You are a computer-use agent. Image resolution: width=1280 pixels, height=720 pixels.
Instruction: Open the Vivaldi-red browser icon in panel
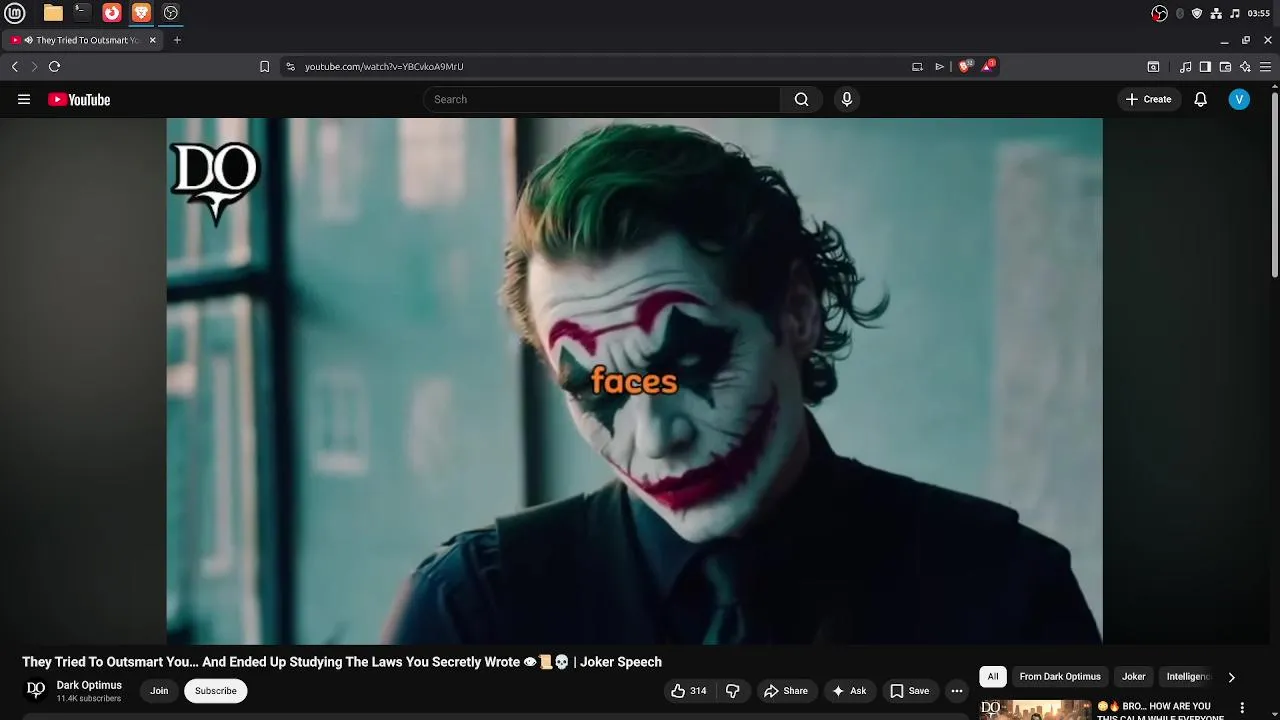(x=112, y=13)
